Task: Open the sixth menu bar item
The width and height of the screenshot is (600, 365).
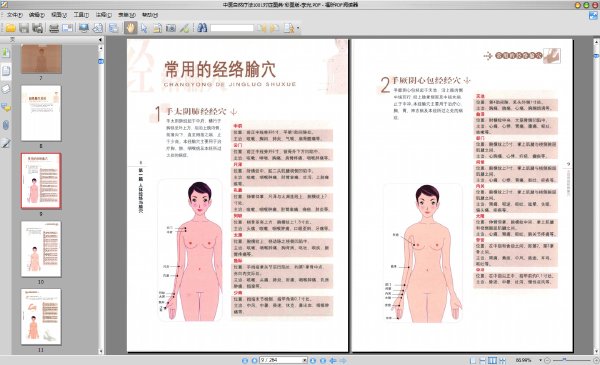Action: 127,15
